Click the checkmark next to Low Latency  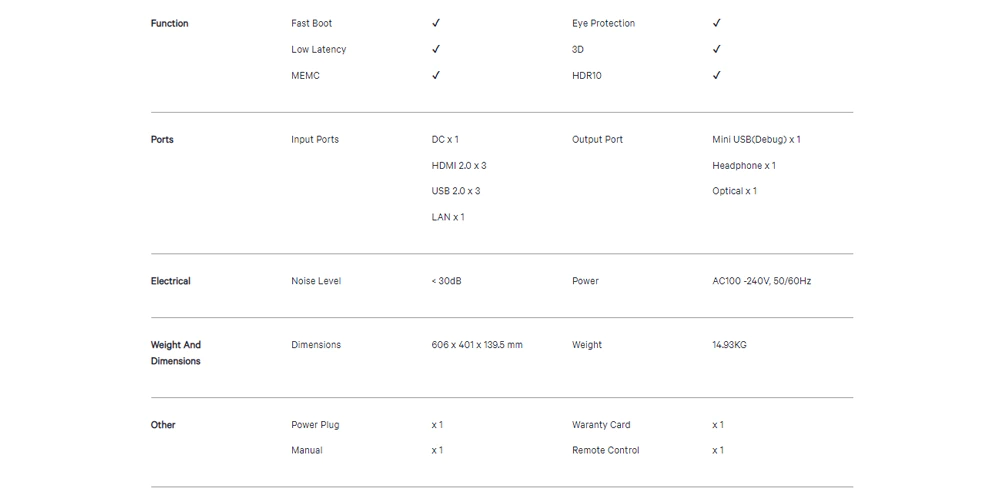[x=436, y=49]
